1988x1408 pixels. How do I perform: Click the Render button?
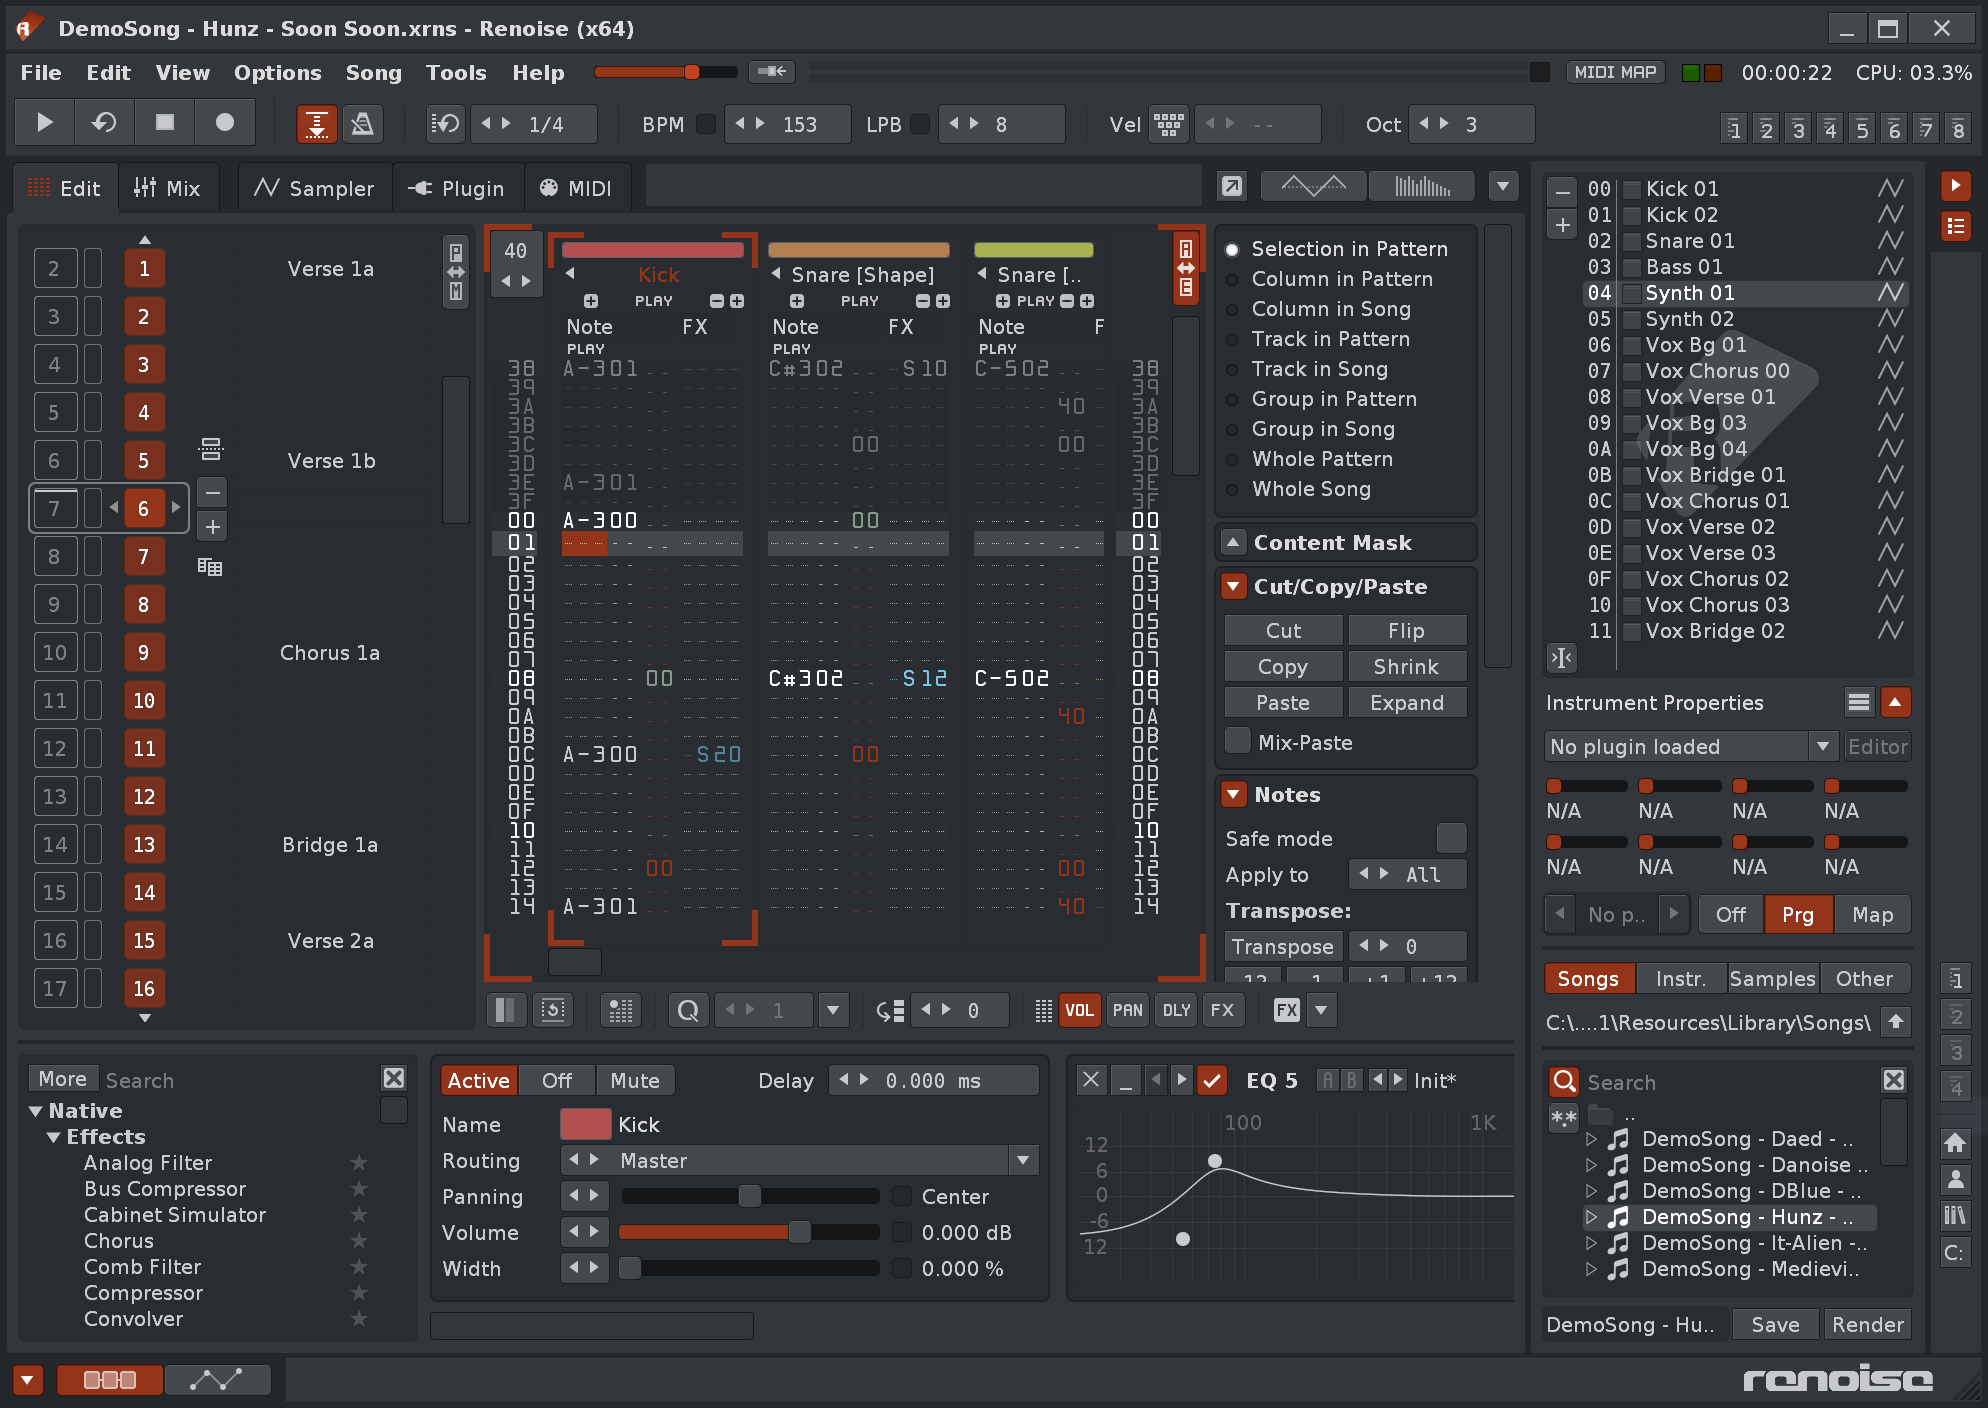1868,1324
